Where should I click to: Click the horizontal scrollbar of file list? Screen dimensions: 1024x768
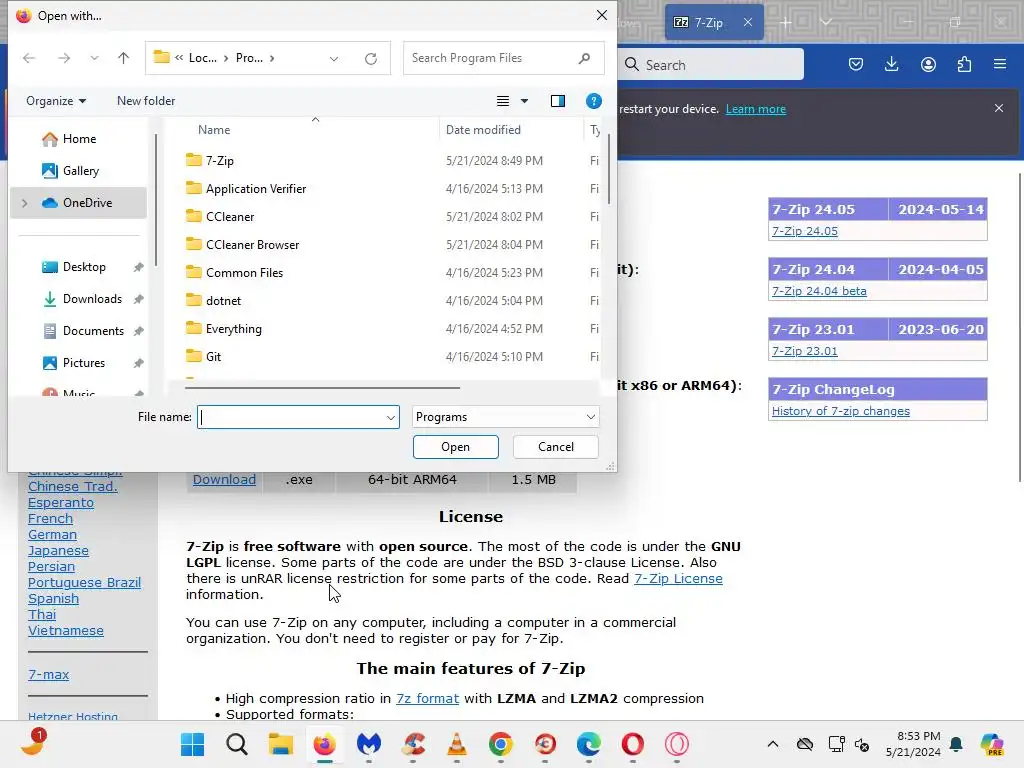[x=322, y=387]
